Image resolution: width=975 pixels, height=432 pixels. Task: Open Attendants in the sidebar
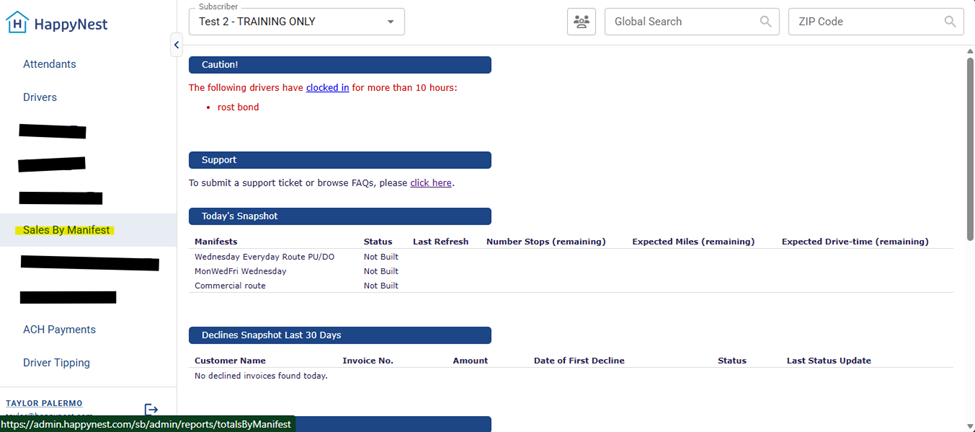[49, 64]
